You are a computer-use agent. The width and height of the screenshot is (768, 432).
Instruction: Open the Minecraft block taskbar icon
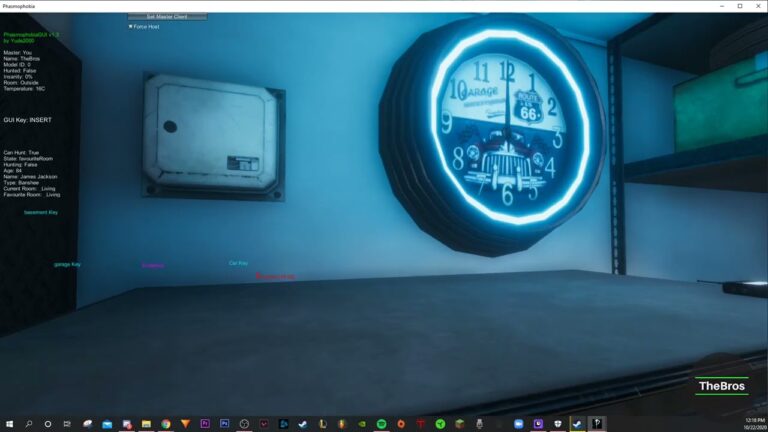pos(459,424)
